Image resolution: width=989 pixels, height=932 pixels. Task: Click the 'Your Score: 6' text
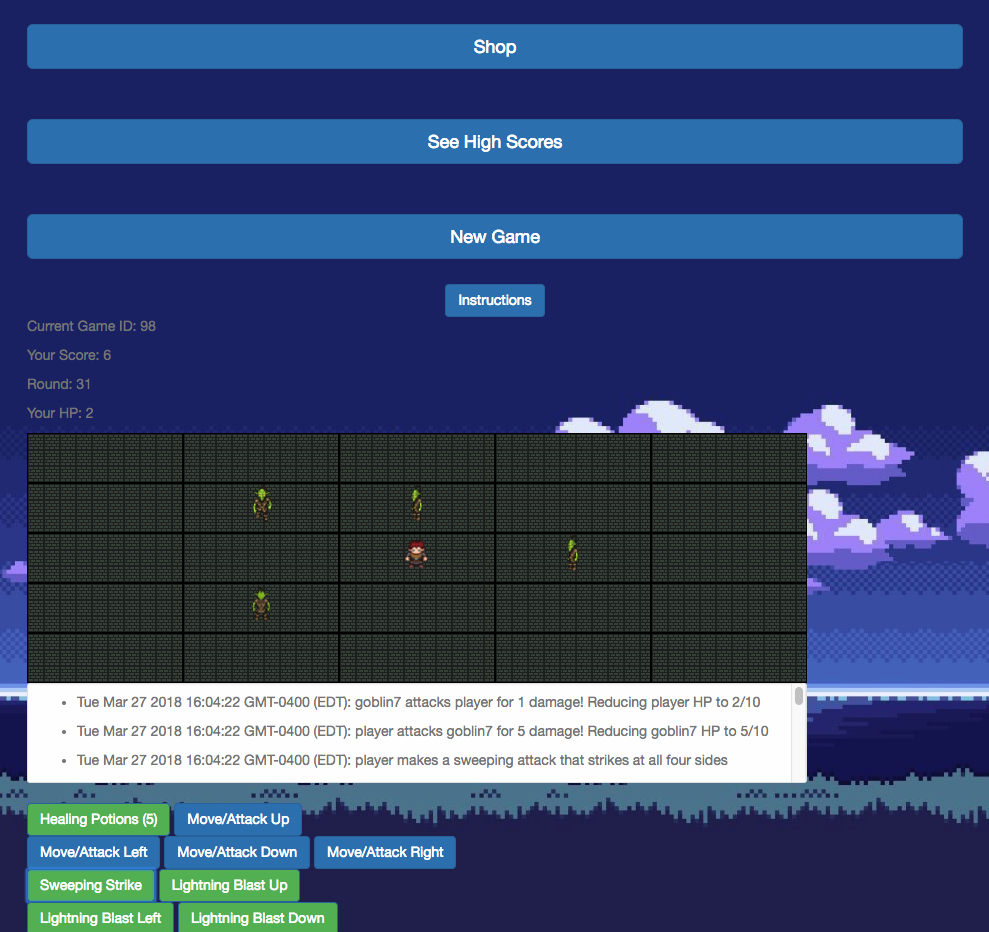[69, 355]
